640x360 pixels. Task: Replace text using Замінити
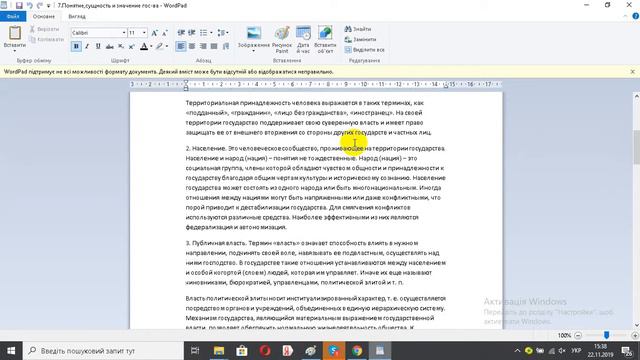(x=360, y=40)
